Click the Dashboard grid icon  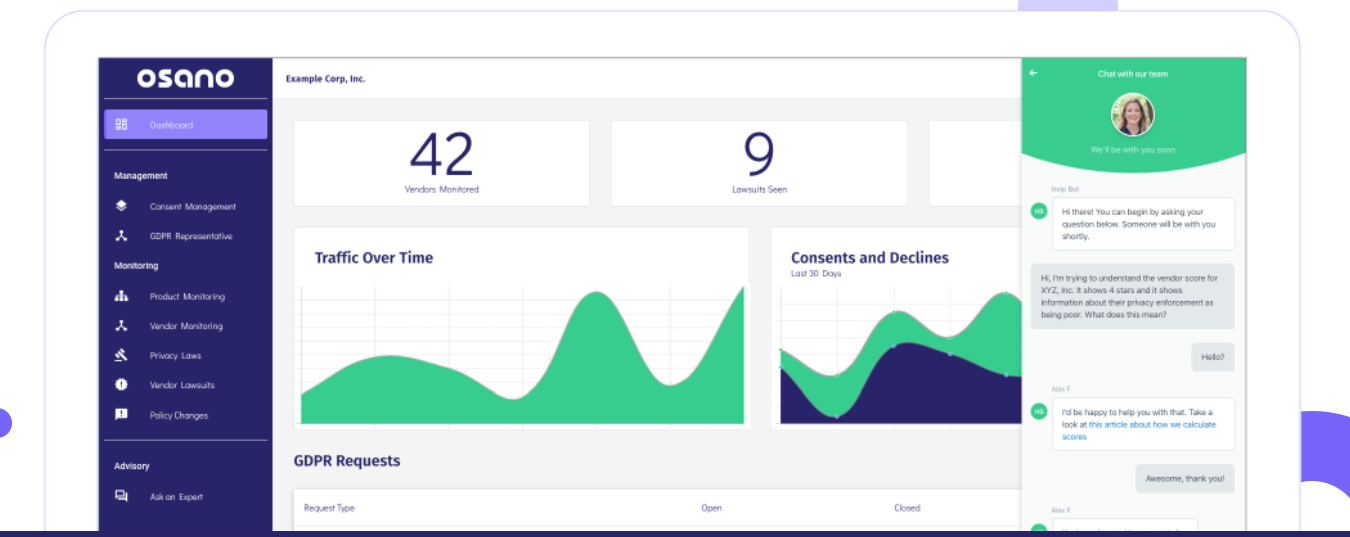[121, 125]
